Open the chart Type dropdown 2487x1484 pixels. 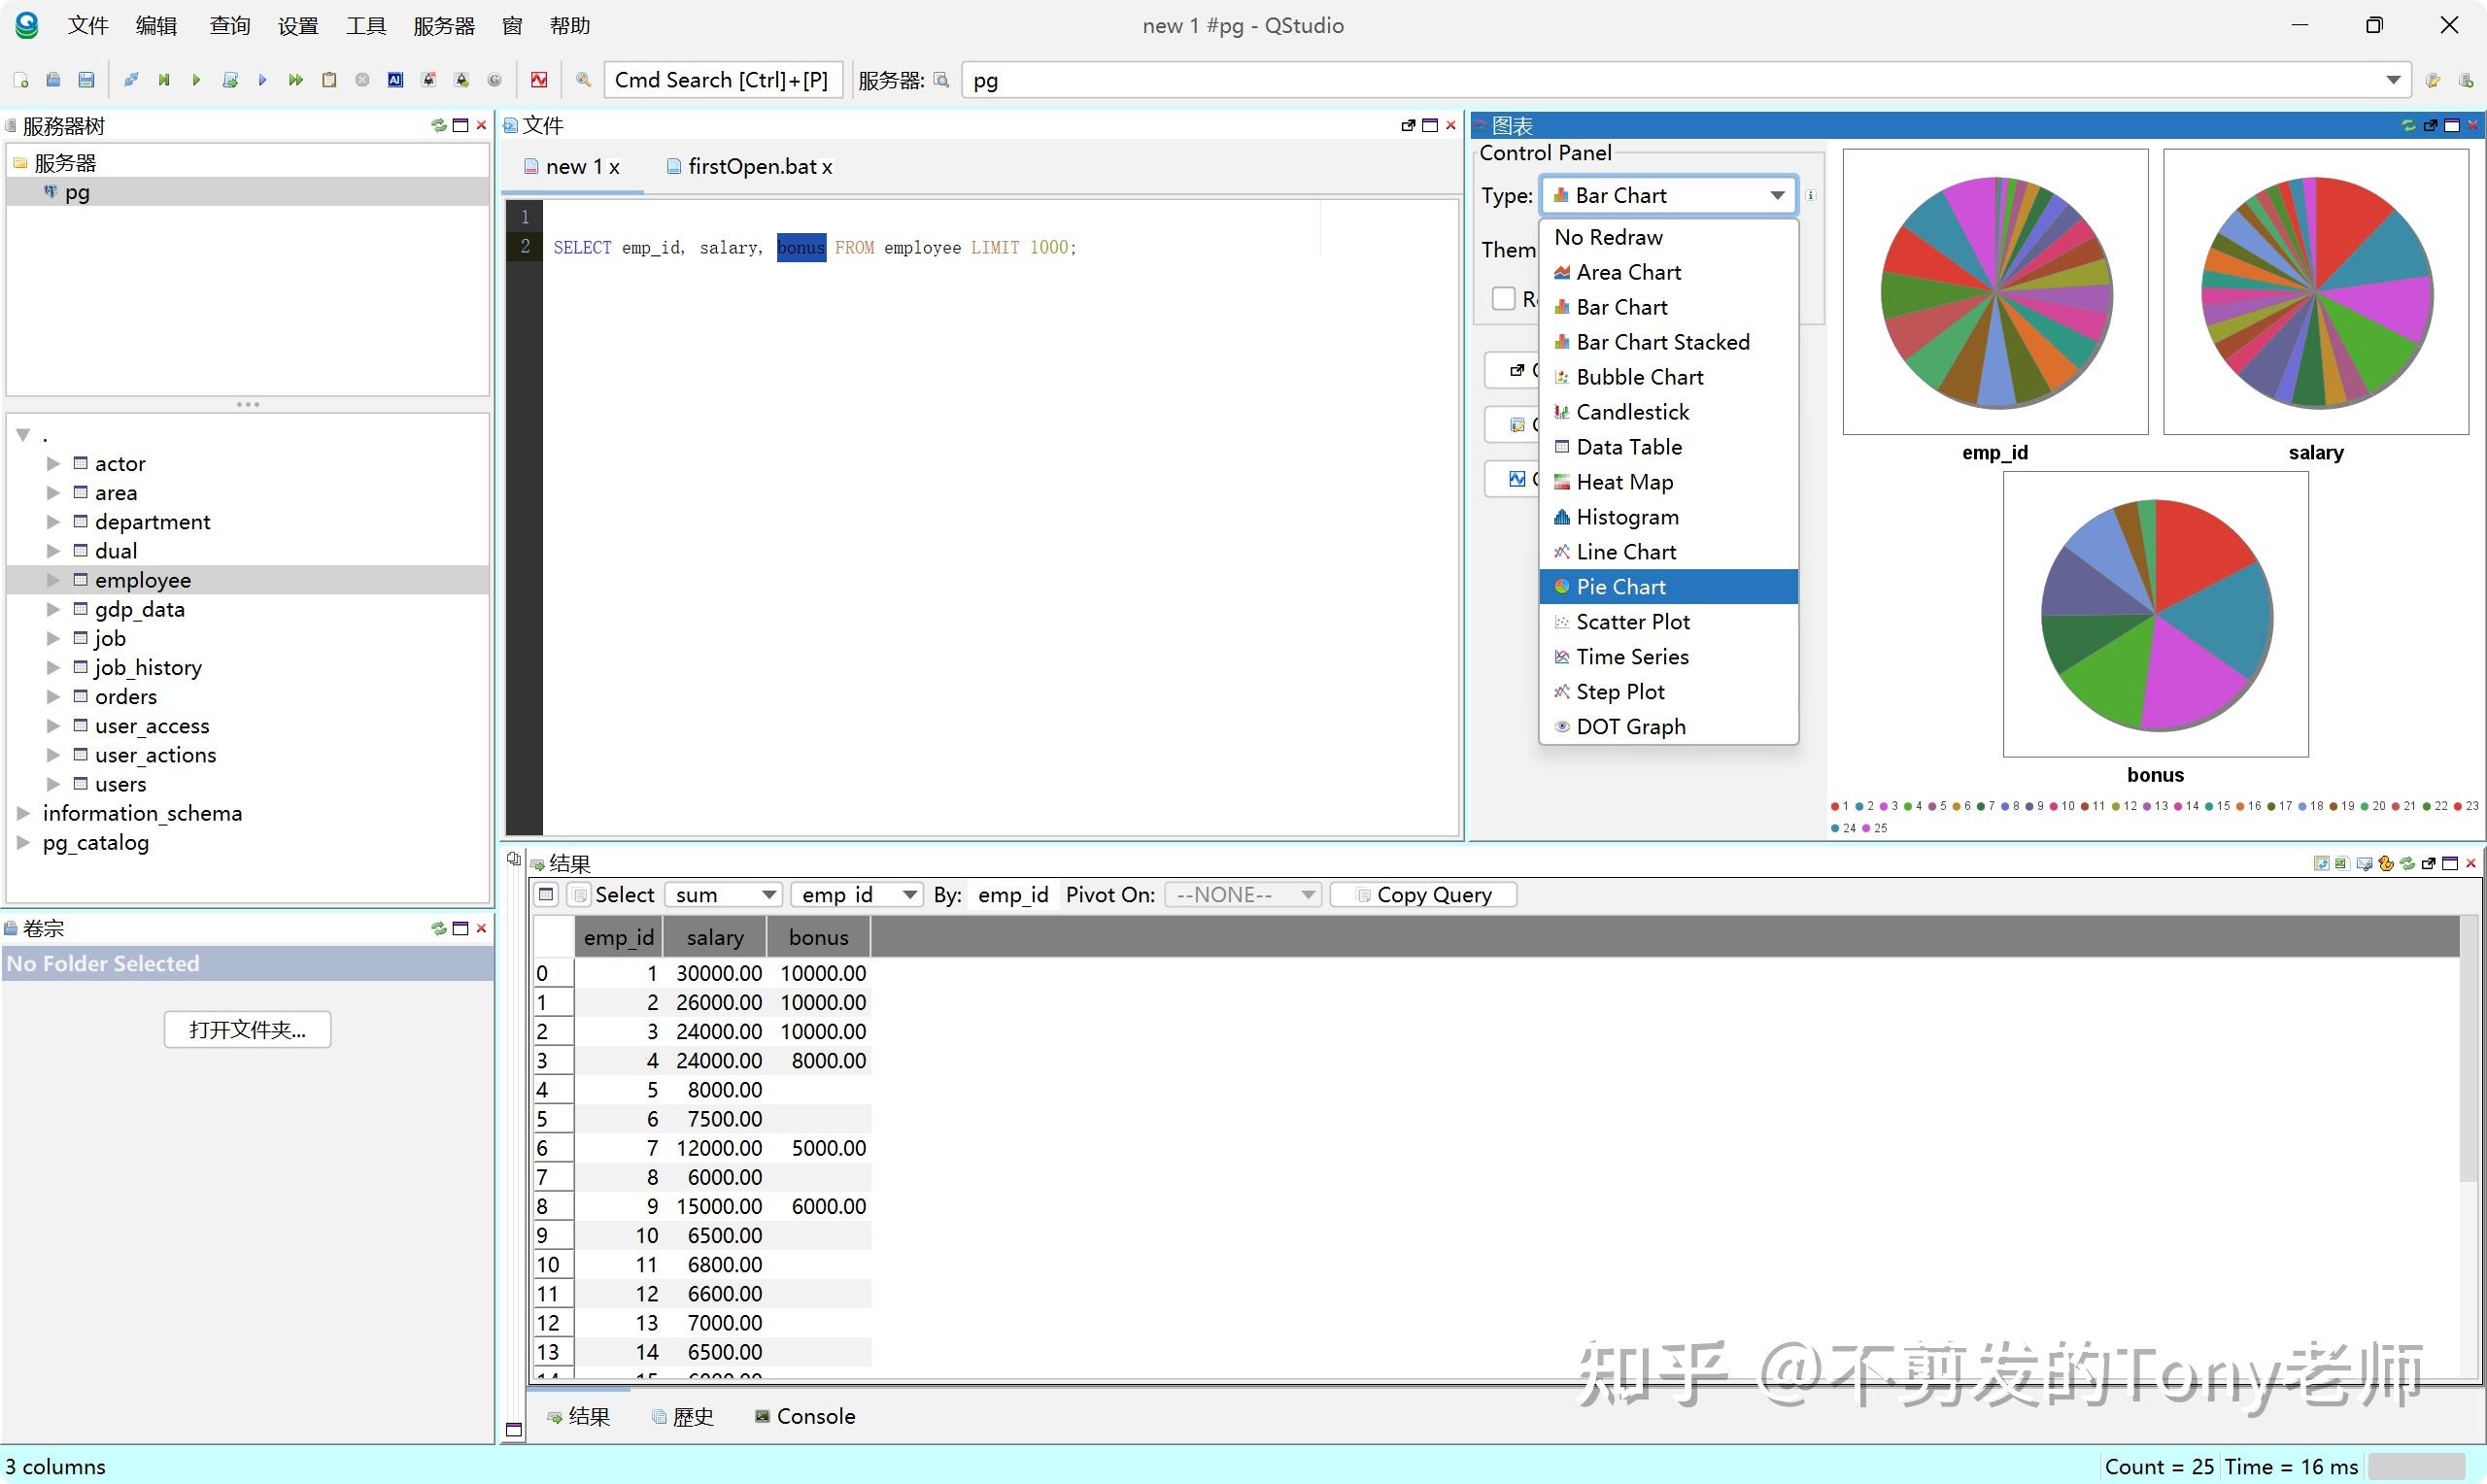coord(1666,195)
